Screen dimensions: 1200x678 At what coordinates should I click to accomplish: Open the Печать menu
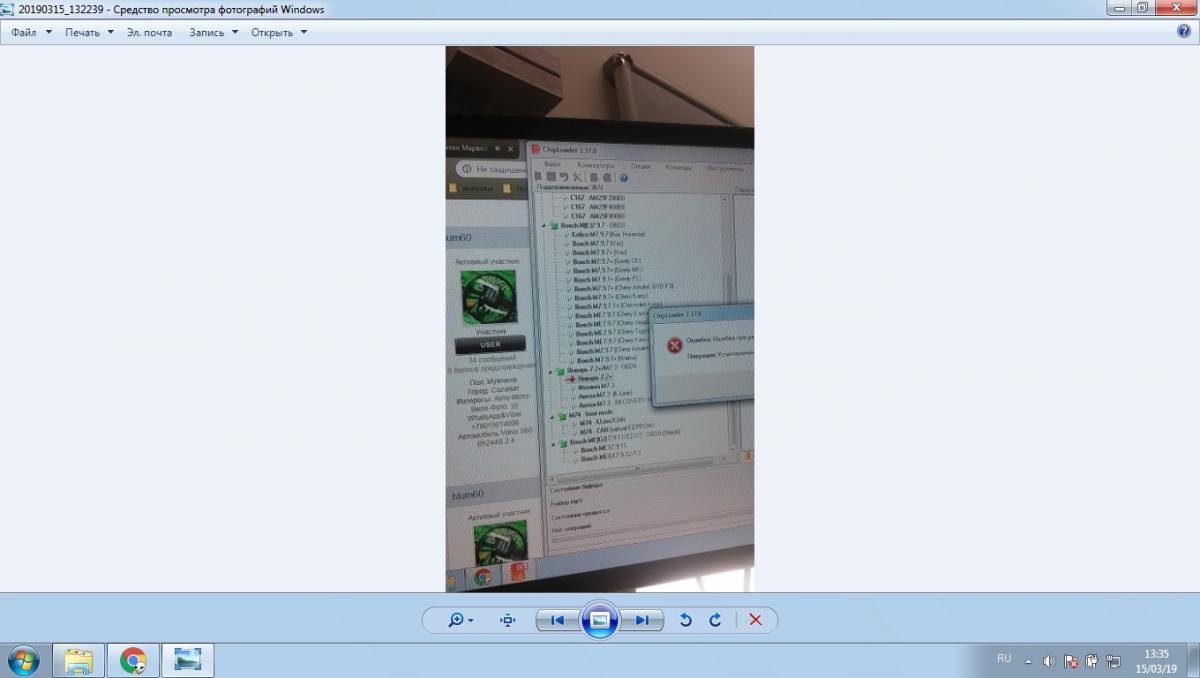click(89, 32)
